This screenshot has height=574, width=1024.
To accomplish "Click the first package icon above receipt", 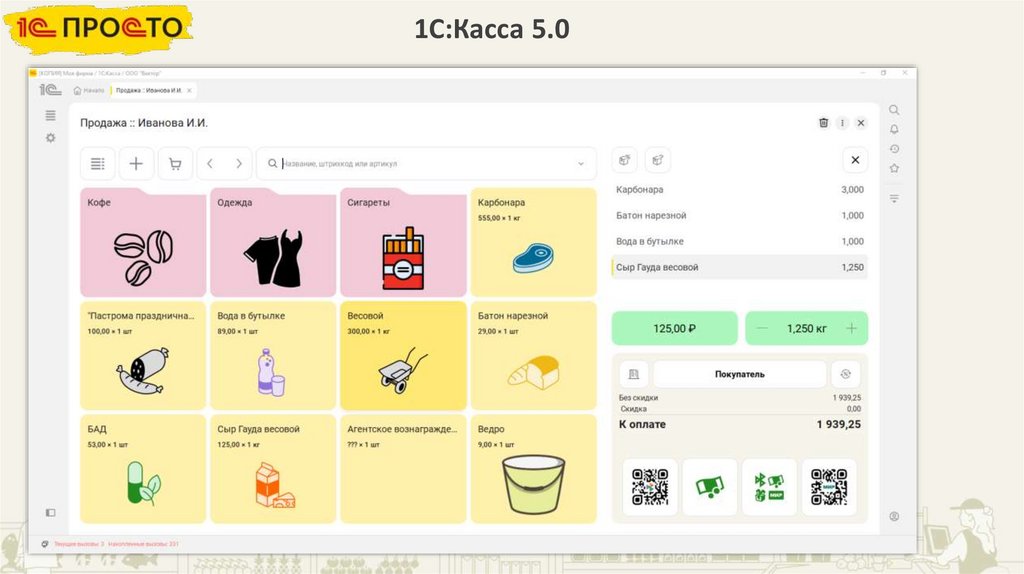I will pyautogui.click(x=624, y=160).
